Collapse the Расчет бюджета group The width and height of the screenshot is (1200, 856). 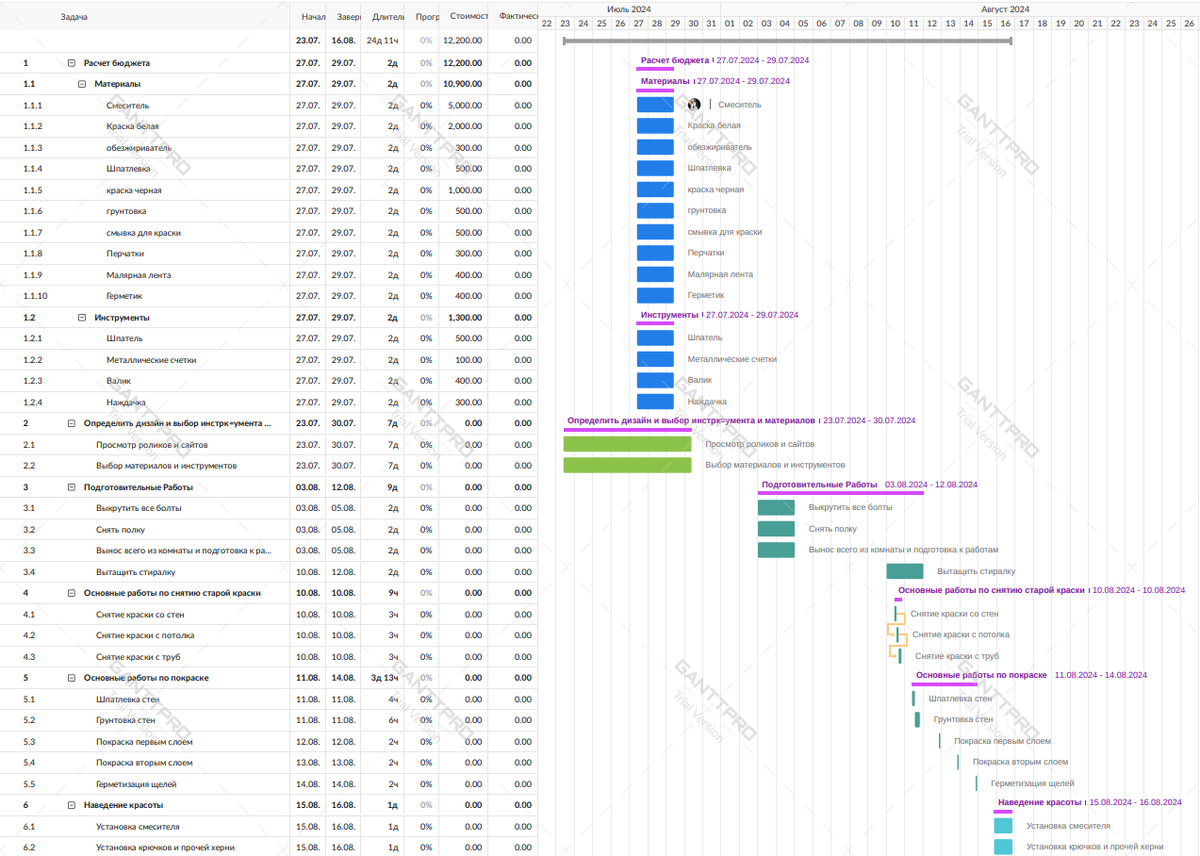tap(71, 63)
